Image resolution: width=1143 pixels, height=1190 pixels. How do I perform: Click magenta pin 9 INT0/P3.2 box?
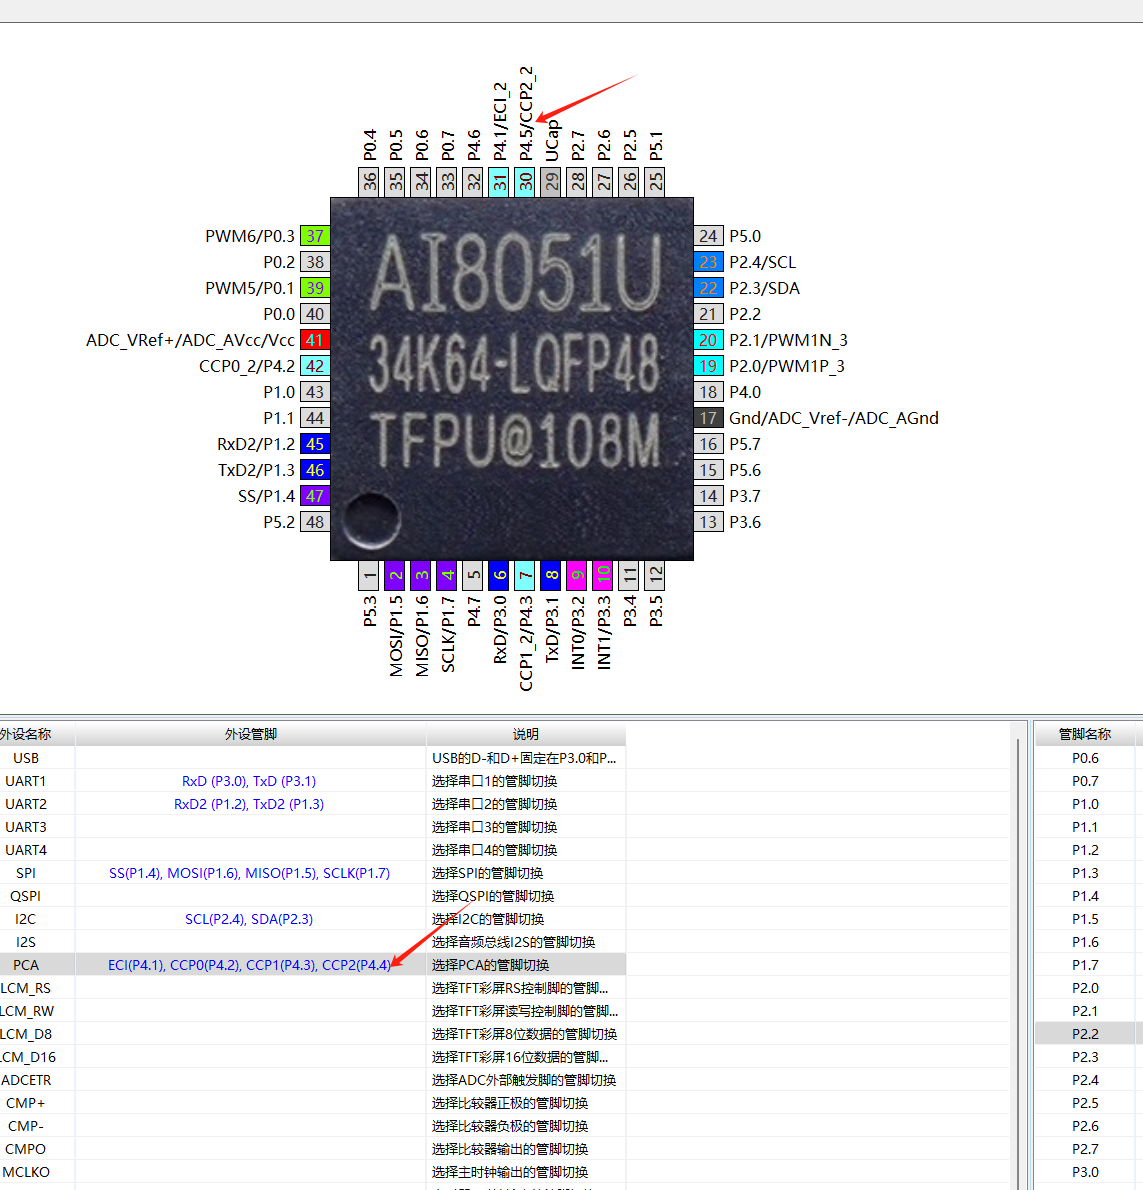tap(577, 575)
